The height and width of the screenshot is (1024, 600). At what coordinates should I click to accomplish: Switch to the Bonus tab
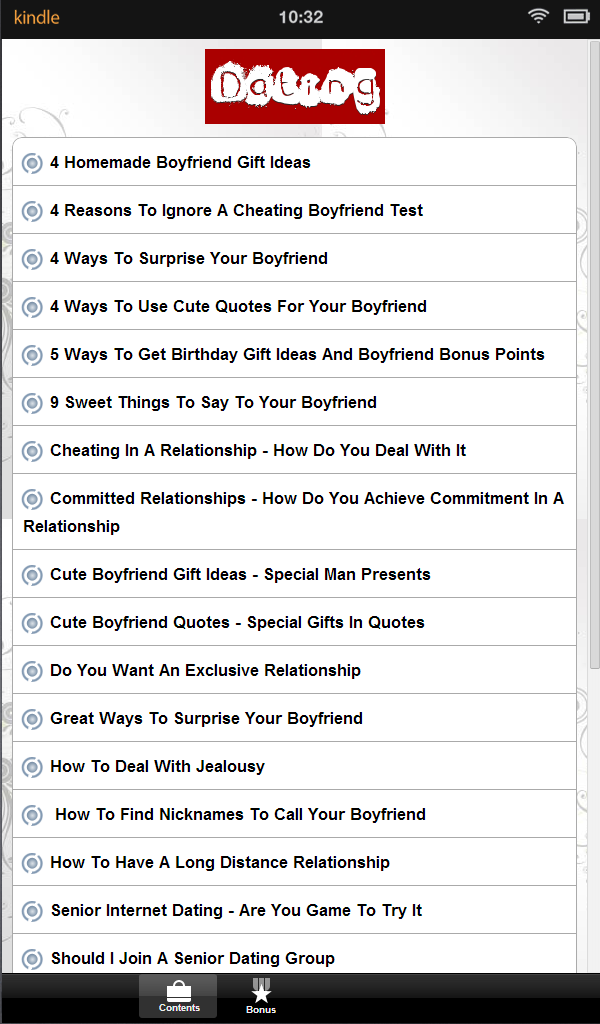[x=261, y=996]
